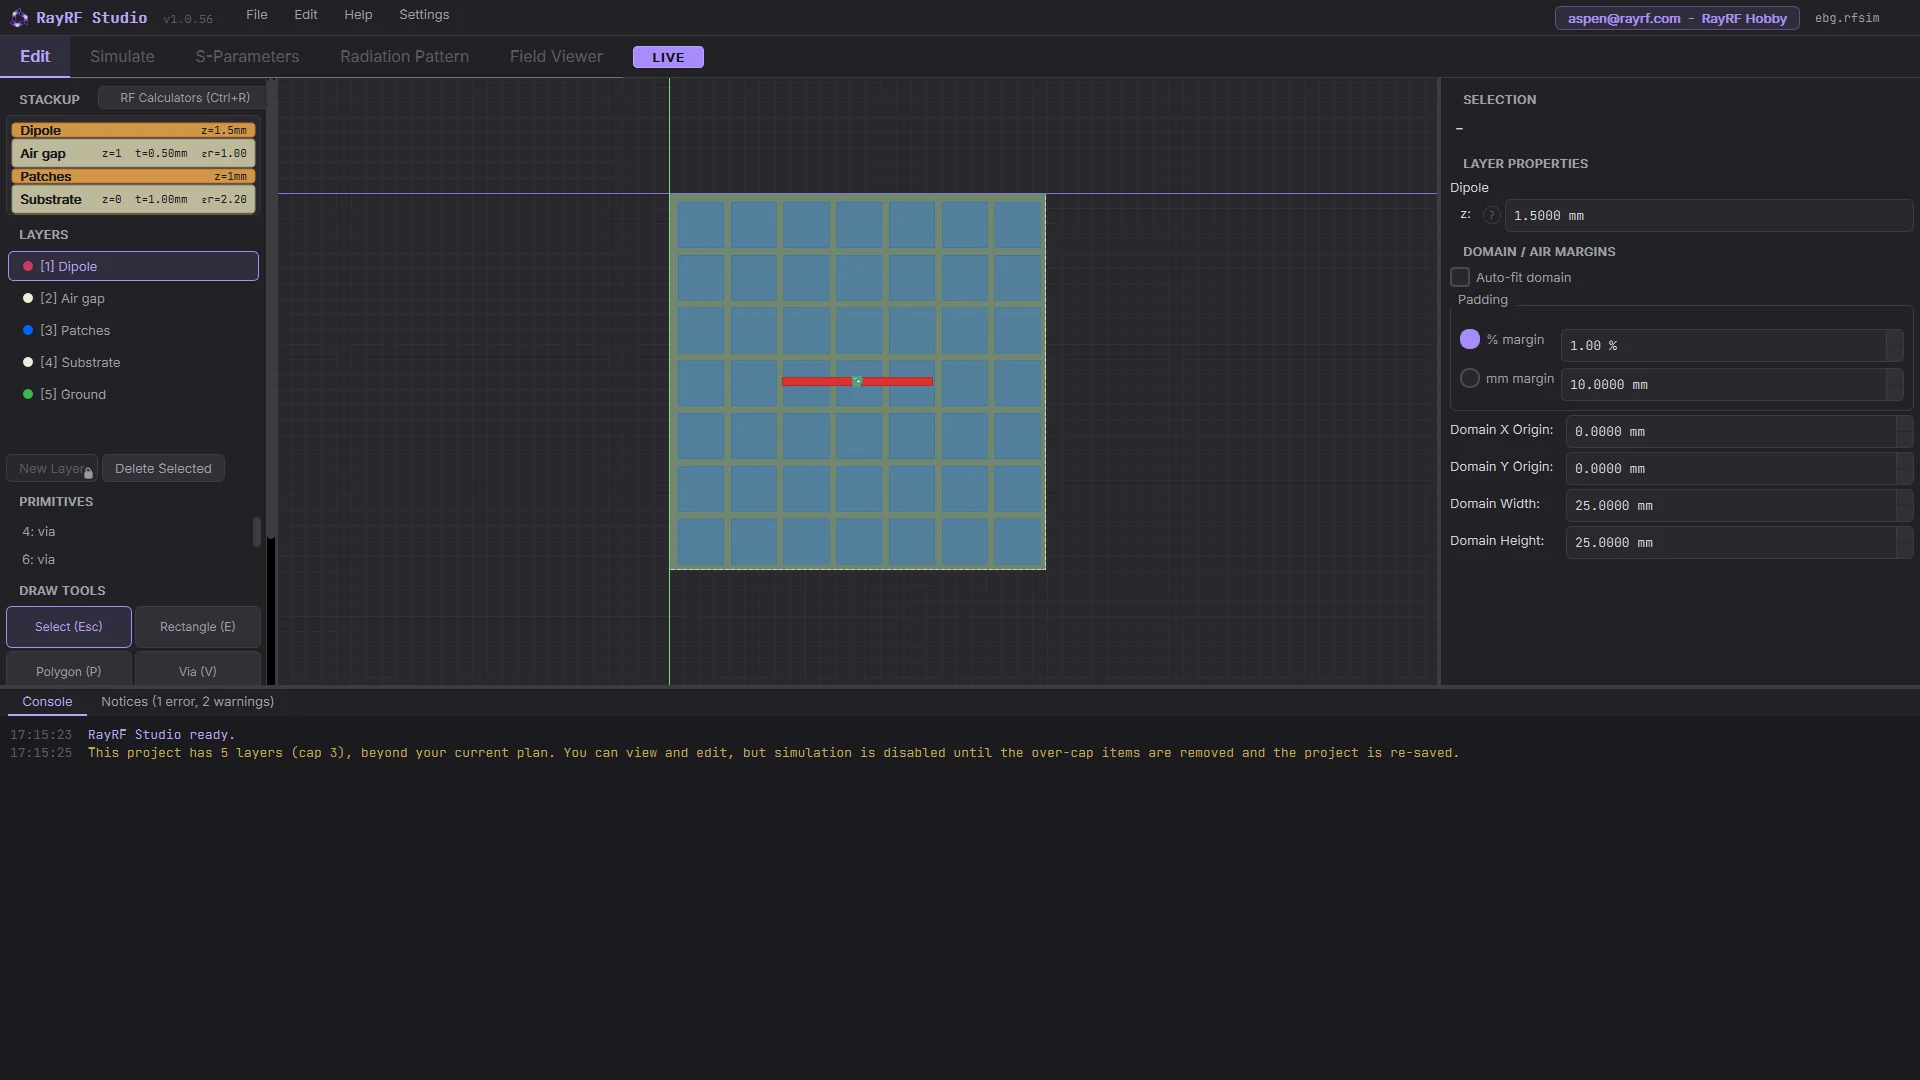Click the mm margin value field
Image resolution: width=1920 pixels, height=1080 pixels.
tap(1723, 384)
